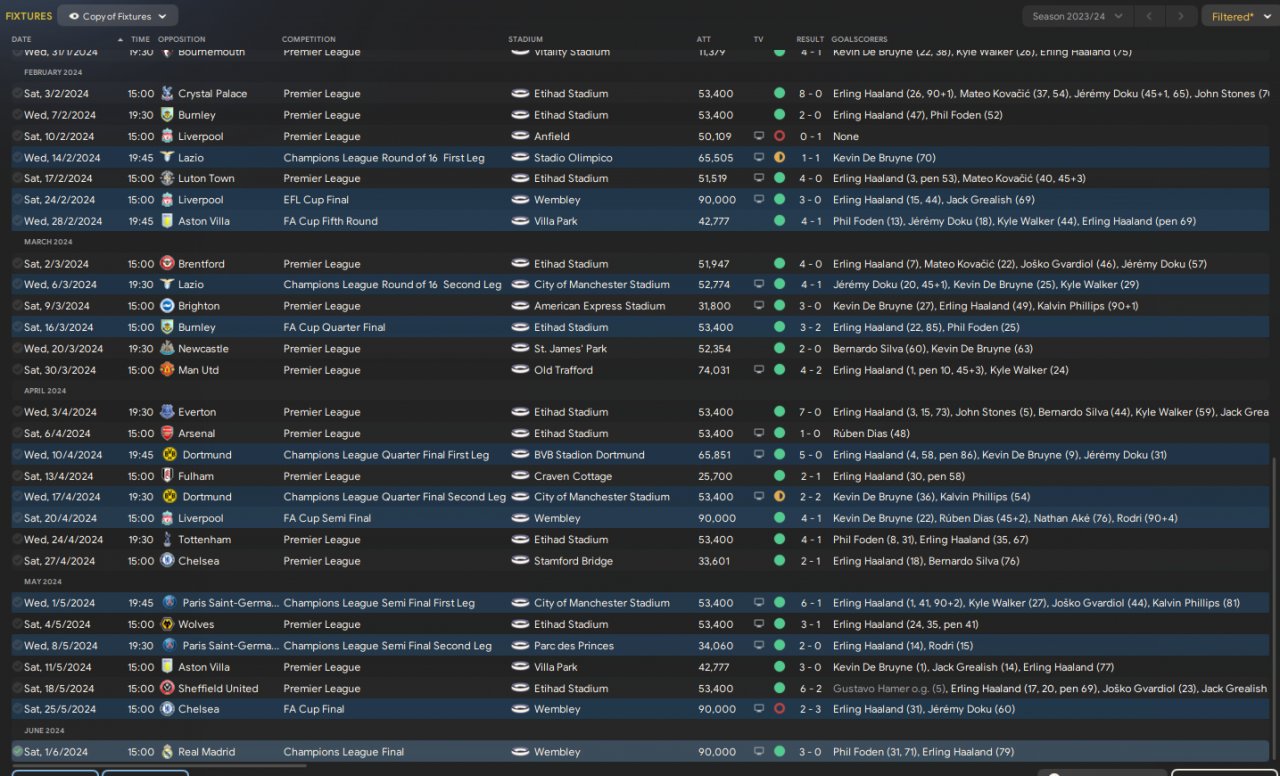Click the Real Madrid club badge
This screenshot has height=776, width=1280.
167,752
